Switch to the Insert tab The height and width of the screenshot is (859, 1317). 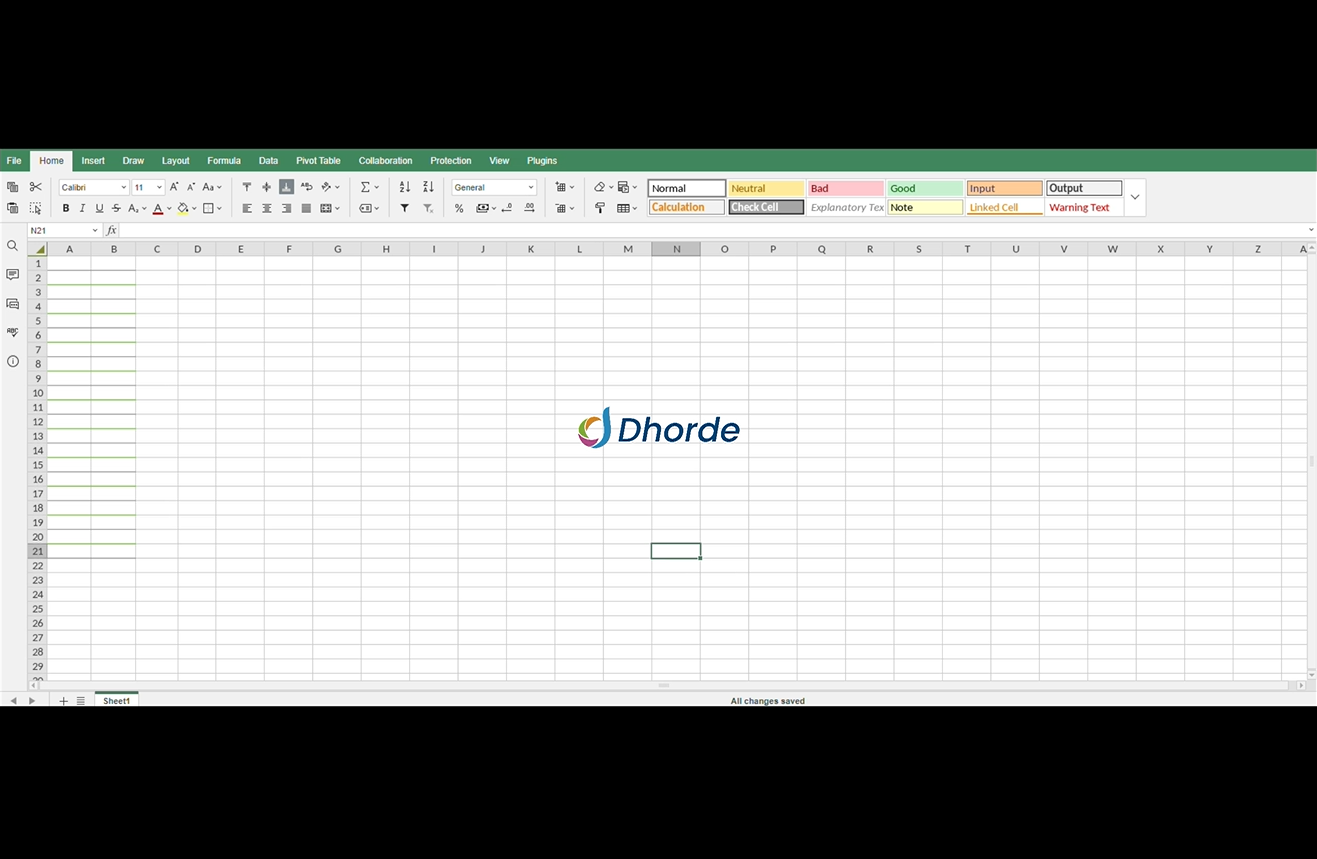(x=93, y=160)
